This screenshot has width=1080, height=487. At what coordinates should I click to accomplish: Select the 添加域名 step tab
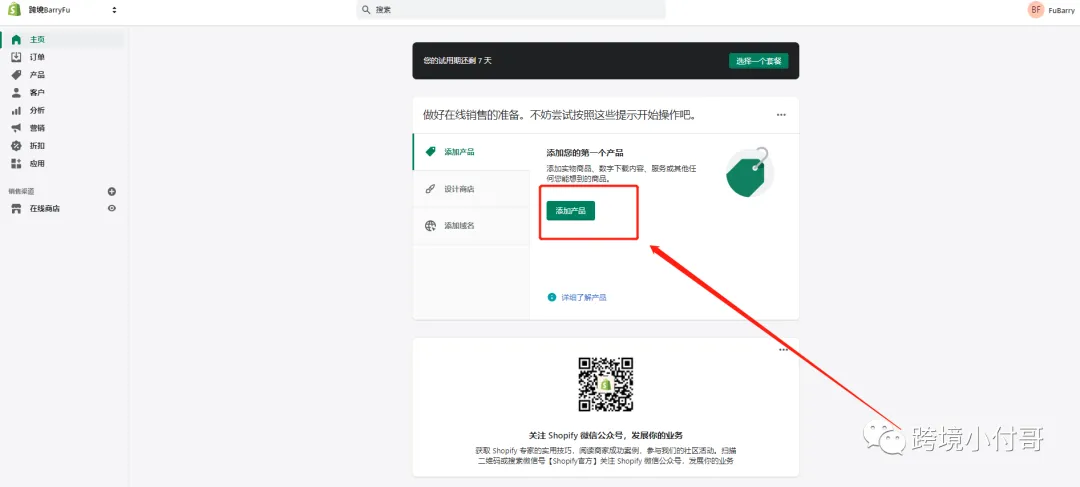coord(471,225)
